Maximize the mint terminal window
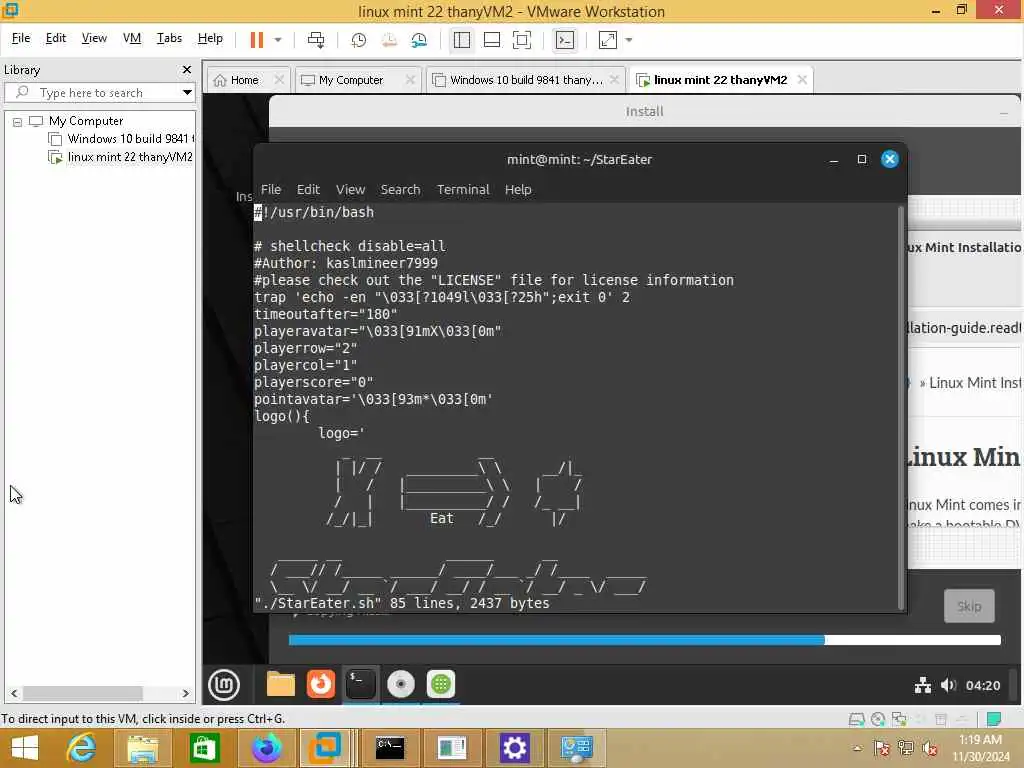Viewport: 1024px width, 768px height. 861,159
